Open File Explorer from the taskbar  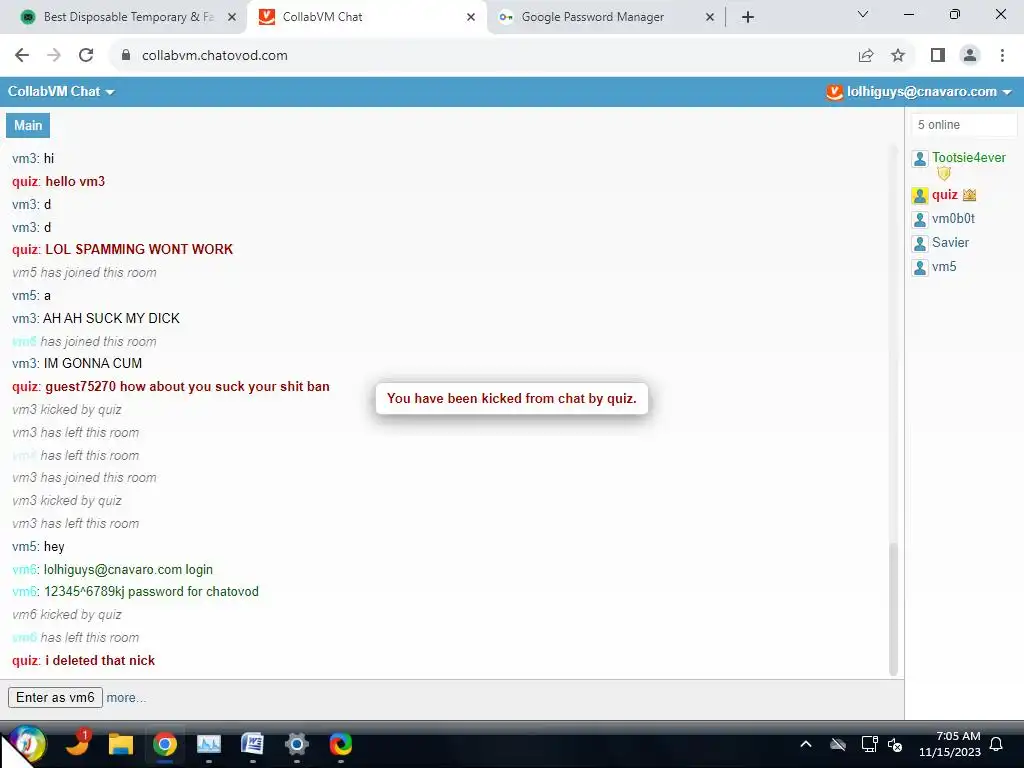click(121, 744)
